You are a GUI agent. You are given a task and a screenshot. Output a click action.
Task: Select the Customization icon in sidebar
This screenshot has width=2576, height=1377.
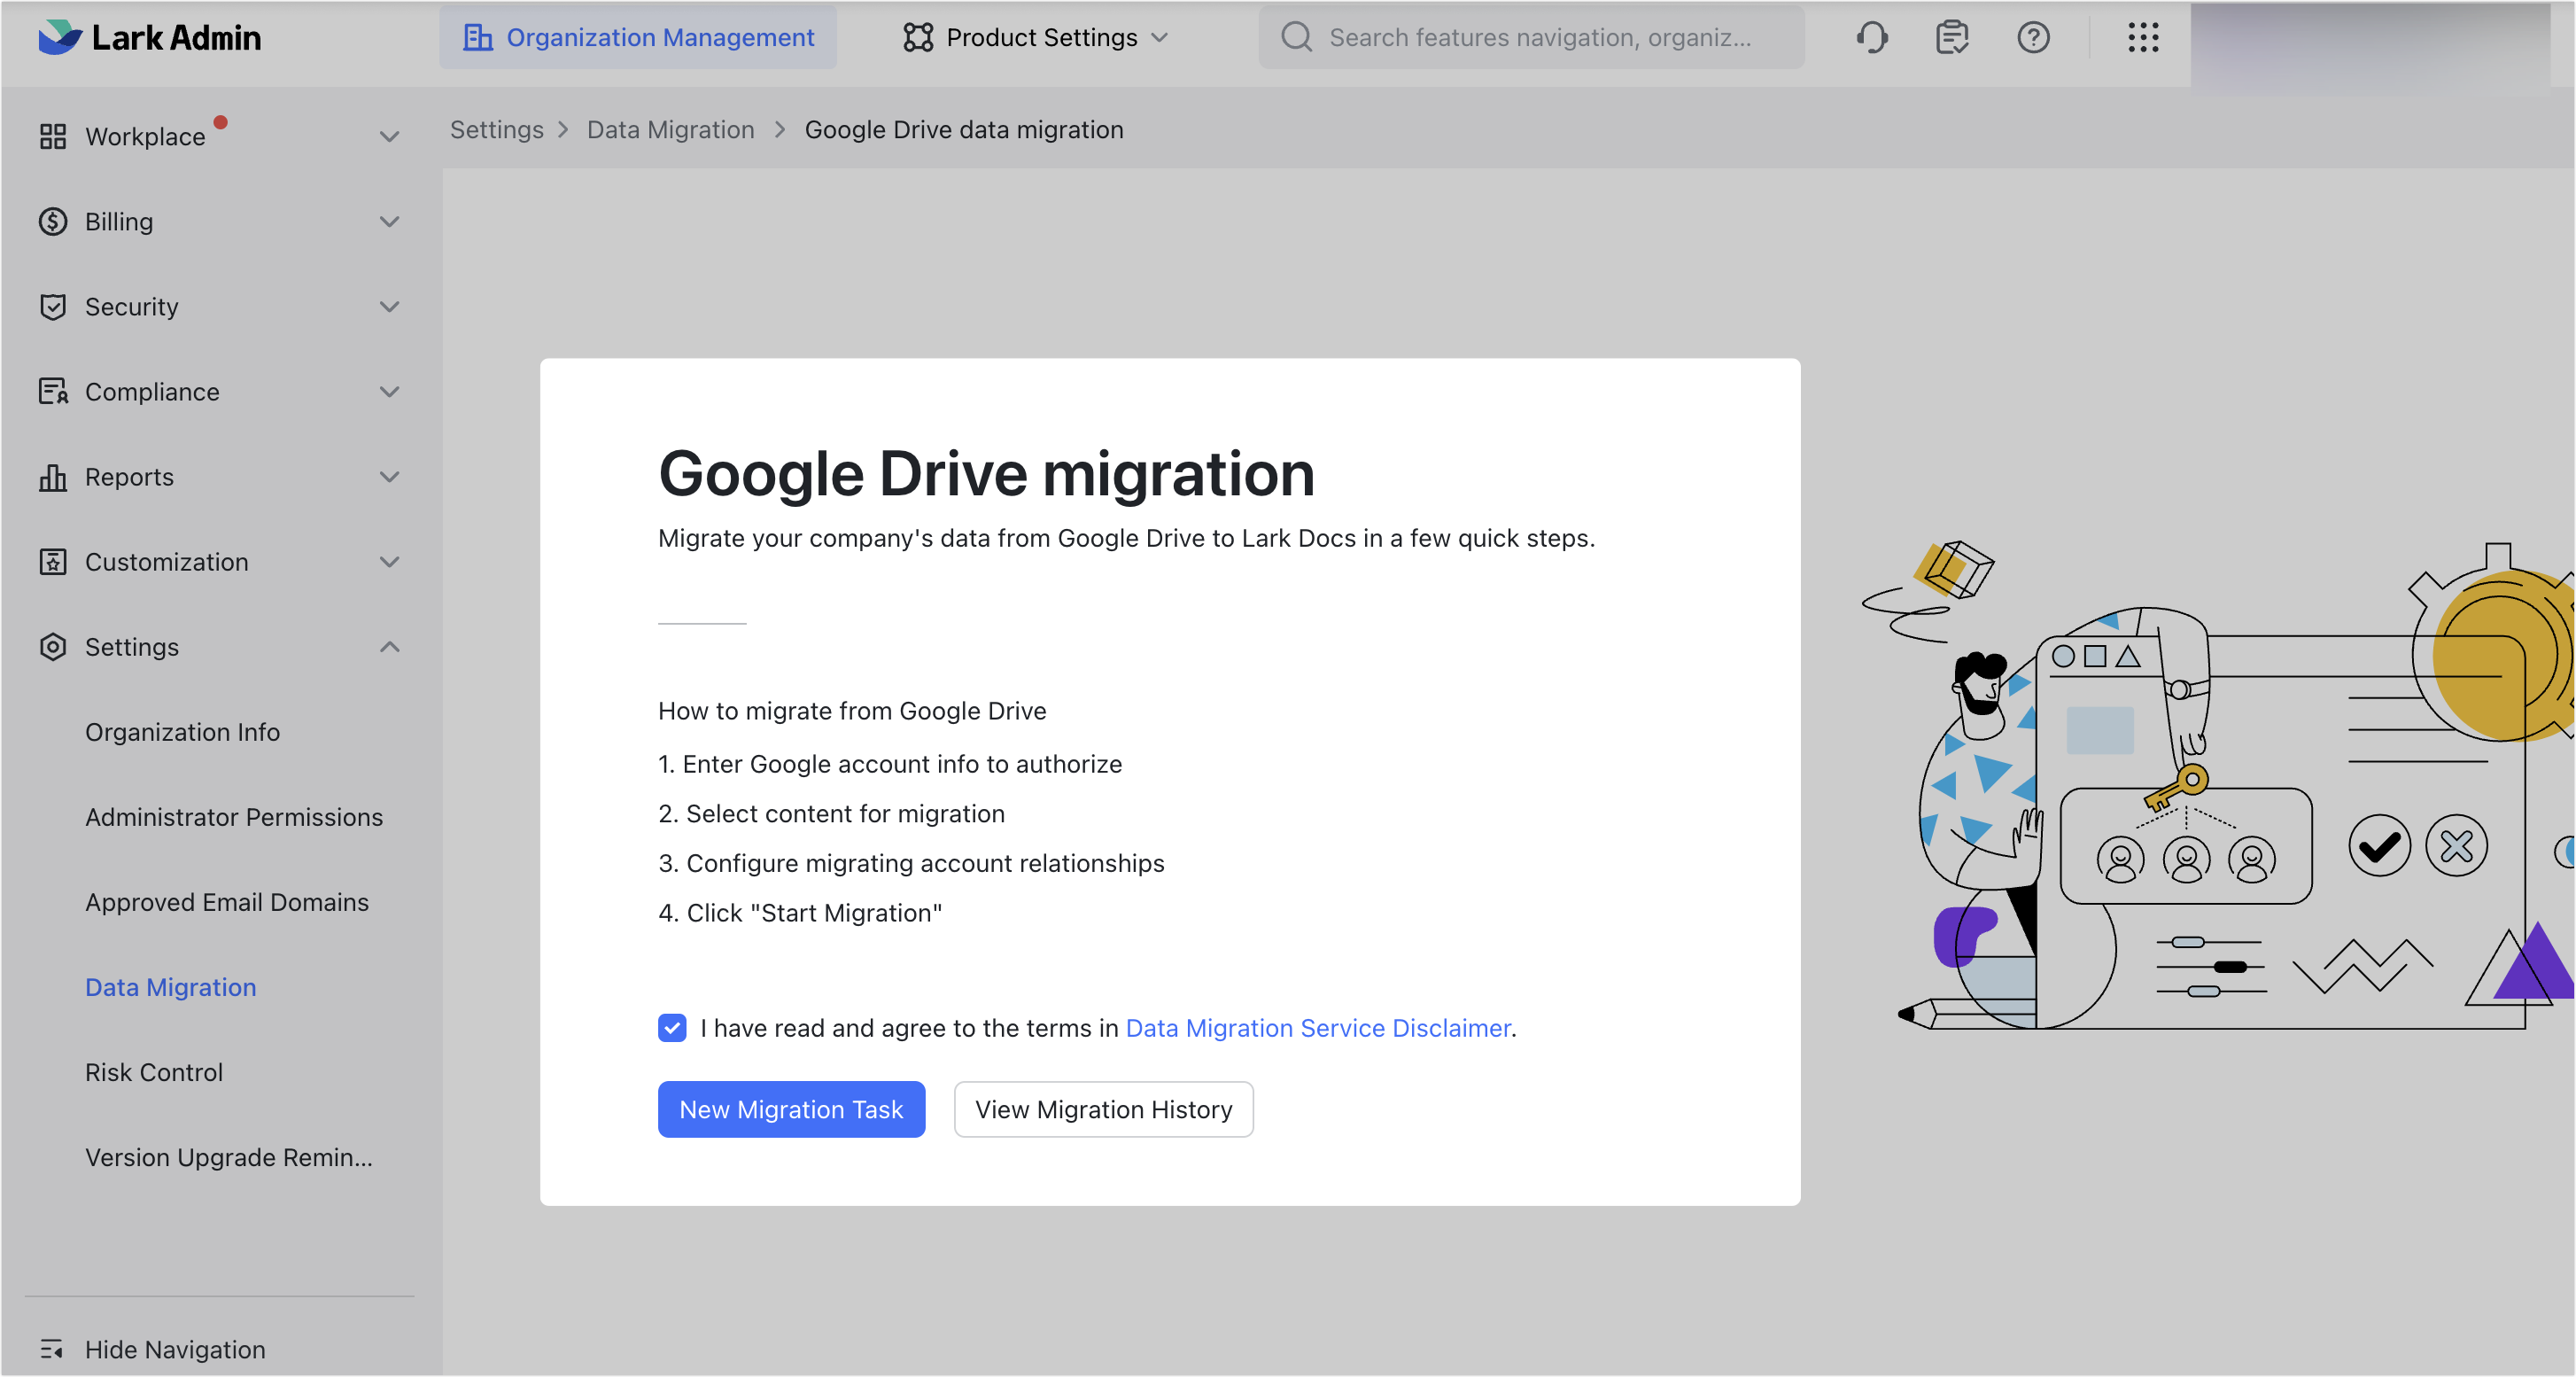tap(53, 561)
